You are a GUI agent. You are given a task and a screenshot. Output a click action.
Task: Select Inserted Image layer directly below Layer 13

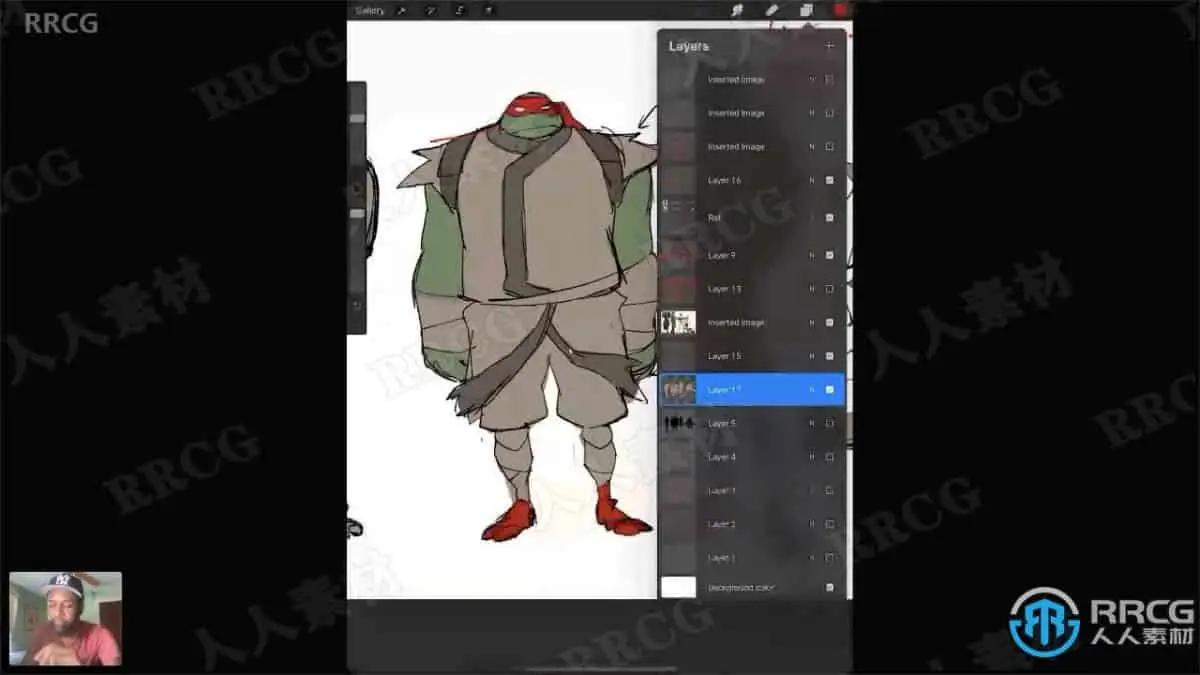click(x=752, y=322)
